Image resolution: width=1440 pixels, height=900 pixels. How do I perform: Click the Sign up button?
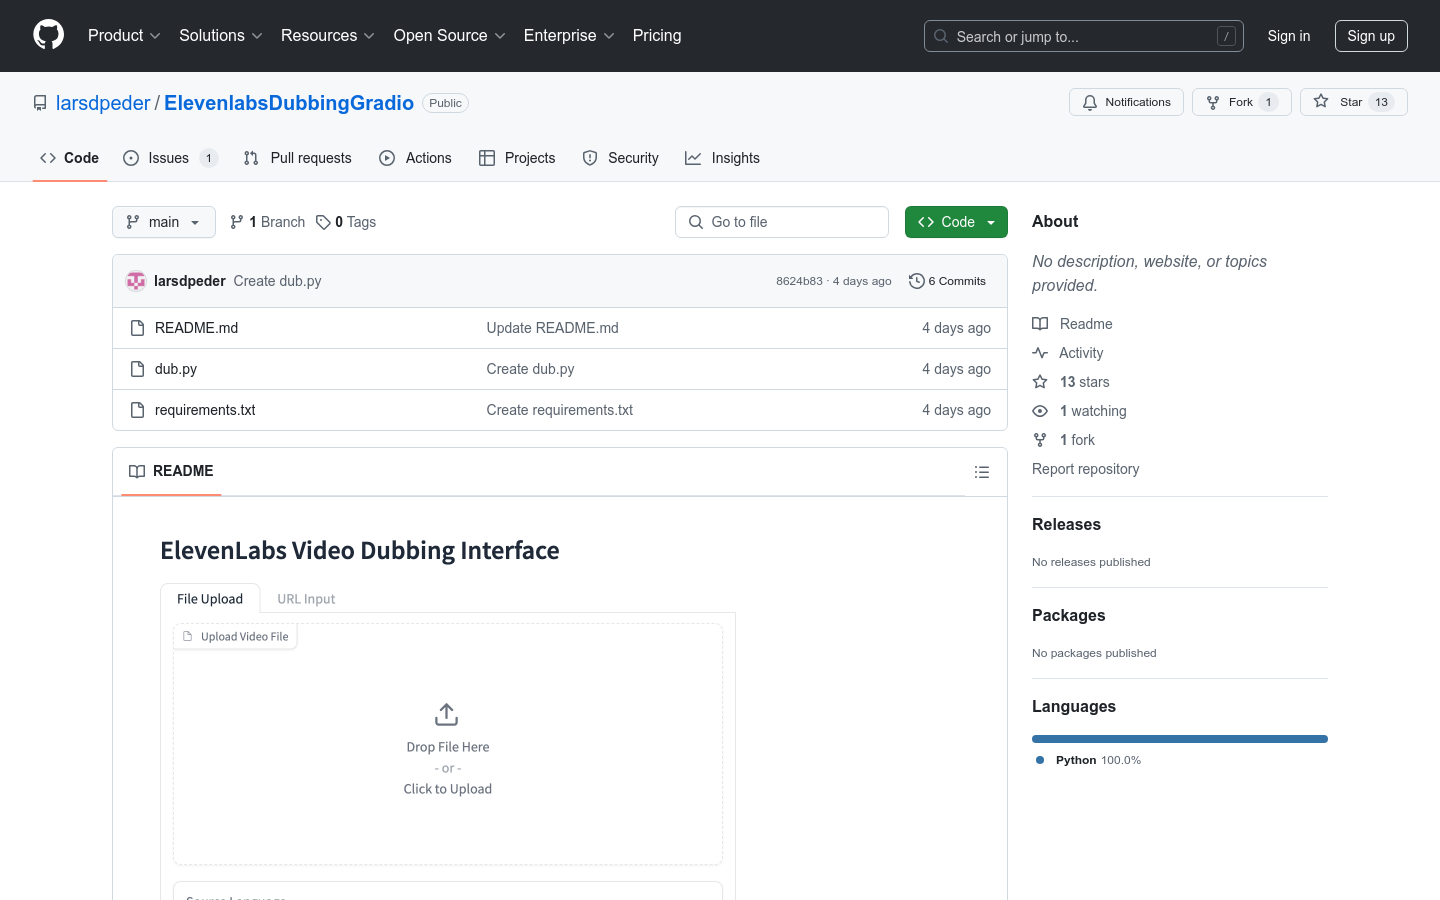click(x=1371, y=36)
